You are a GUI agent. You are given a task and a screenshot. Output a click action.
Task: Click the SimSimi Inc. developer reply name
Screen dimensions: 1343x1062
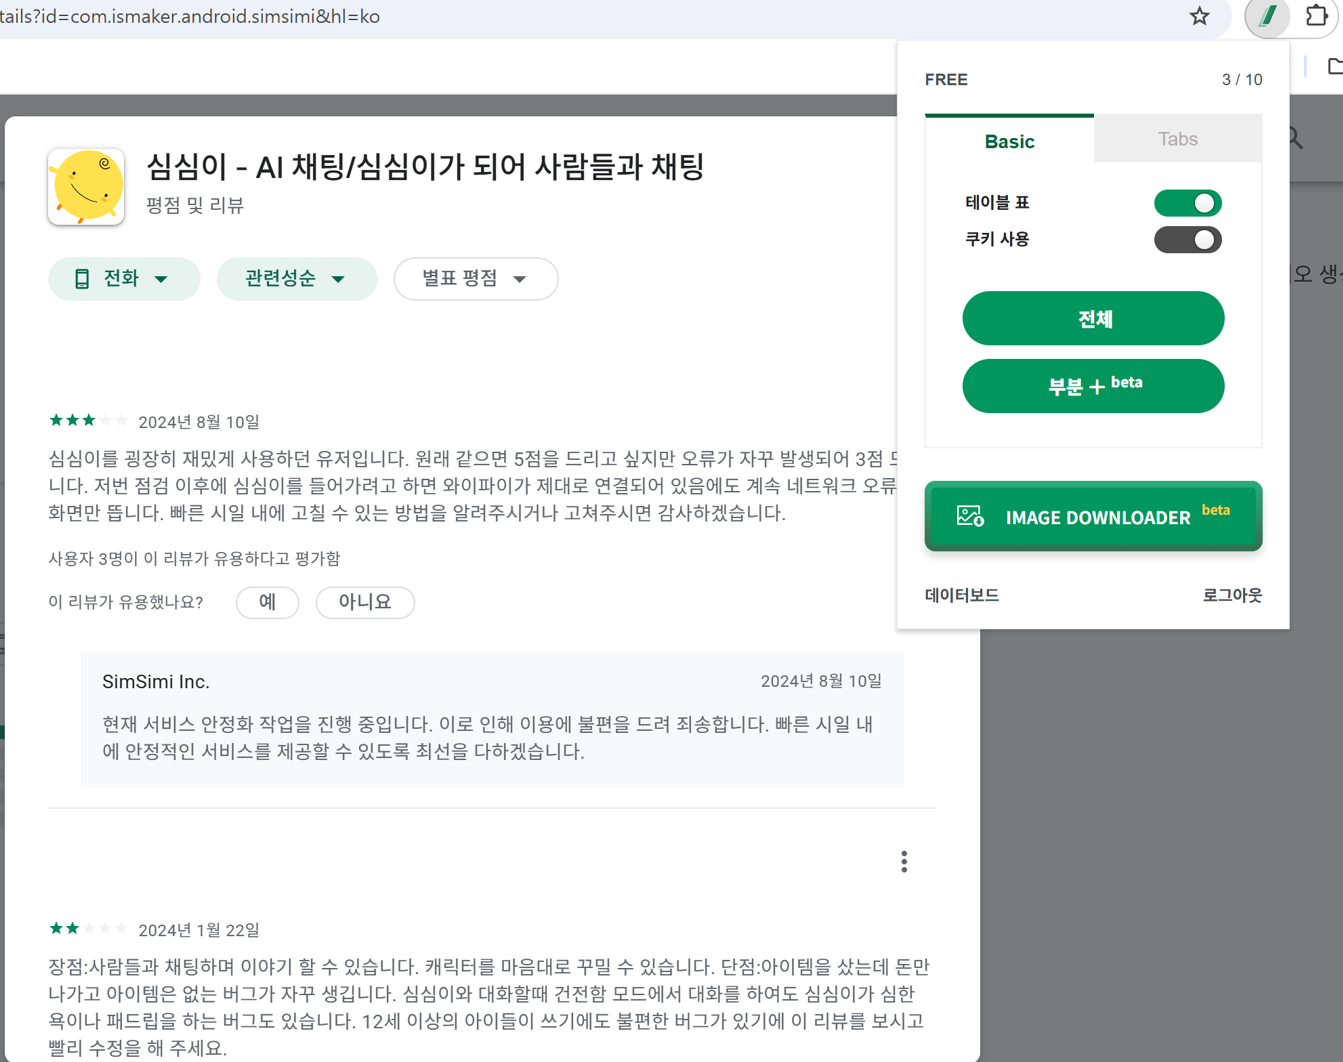(156, 682)
